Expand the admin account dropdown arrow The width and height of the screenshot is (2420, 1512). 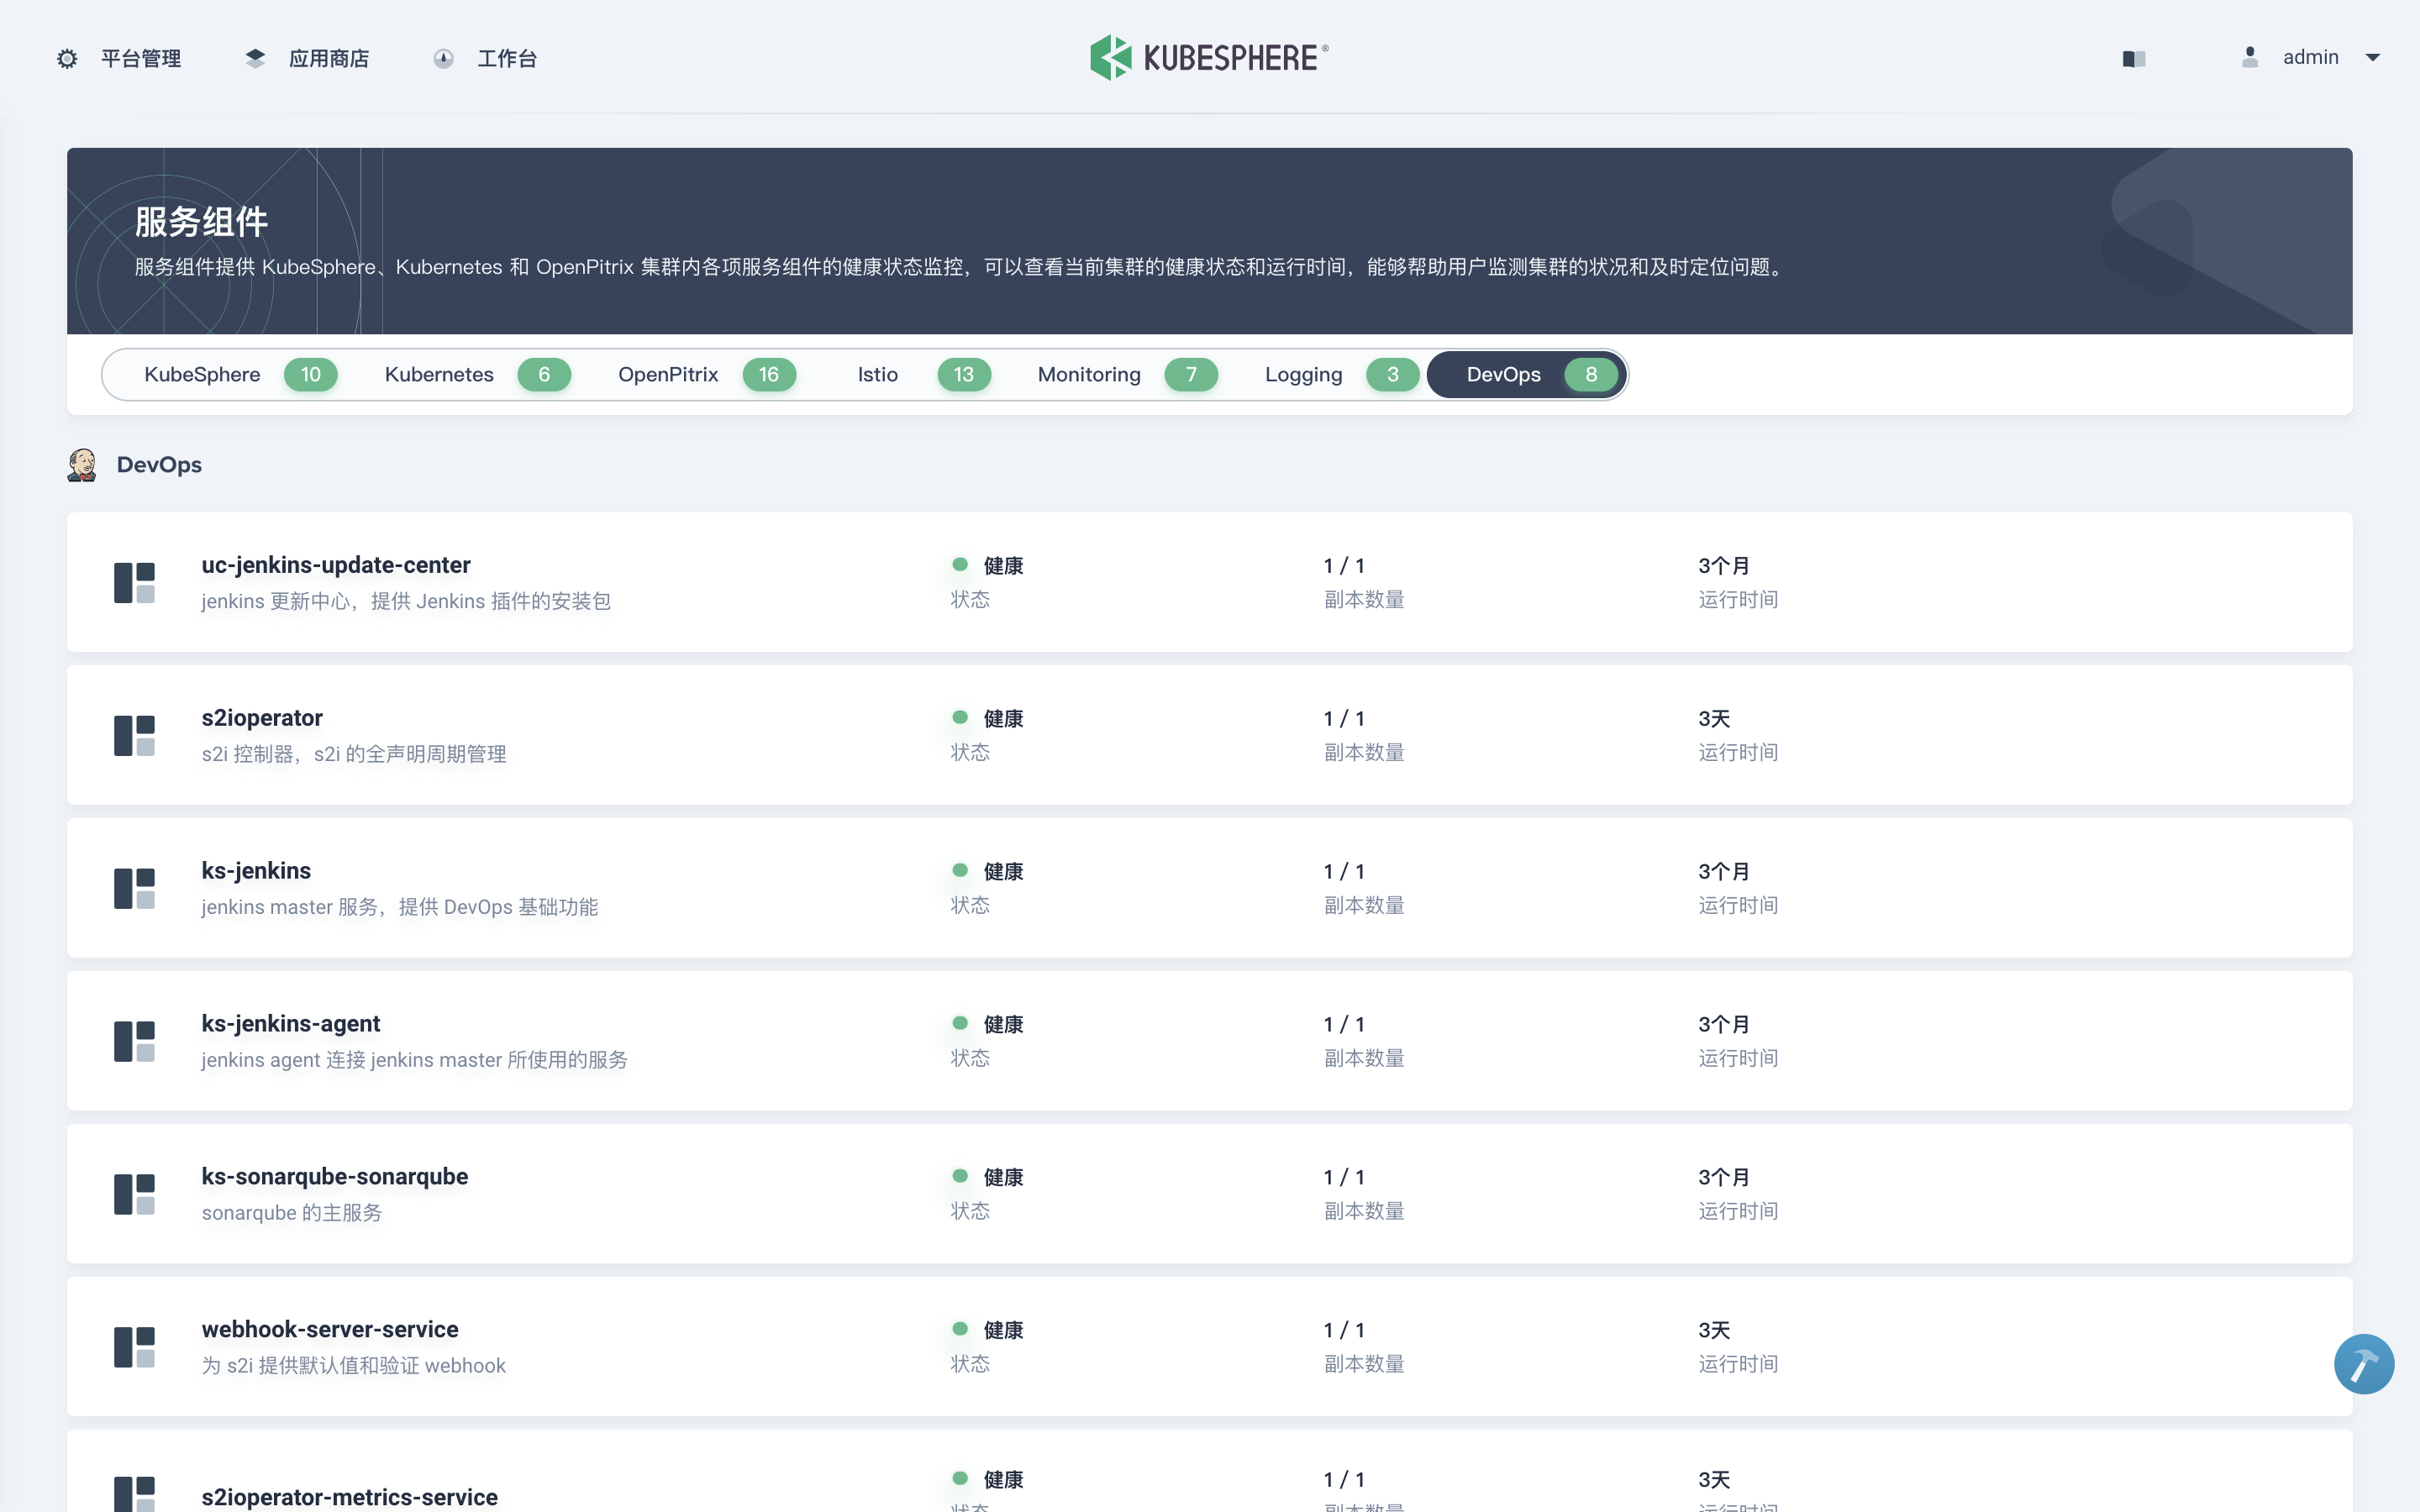2372,58
